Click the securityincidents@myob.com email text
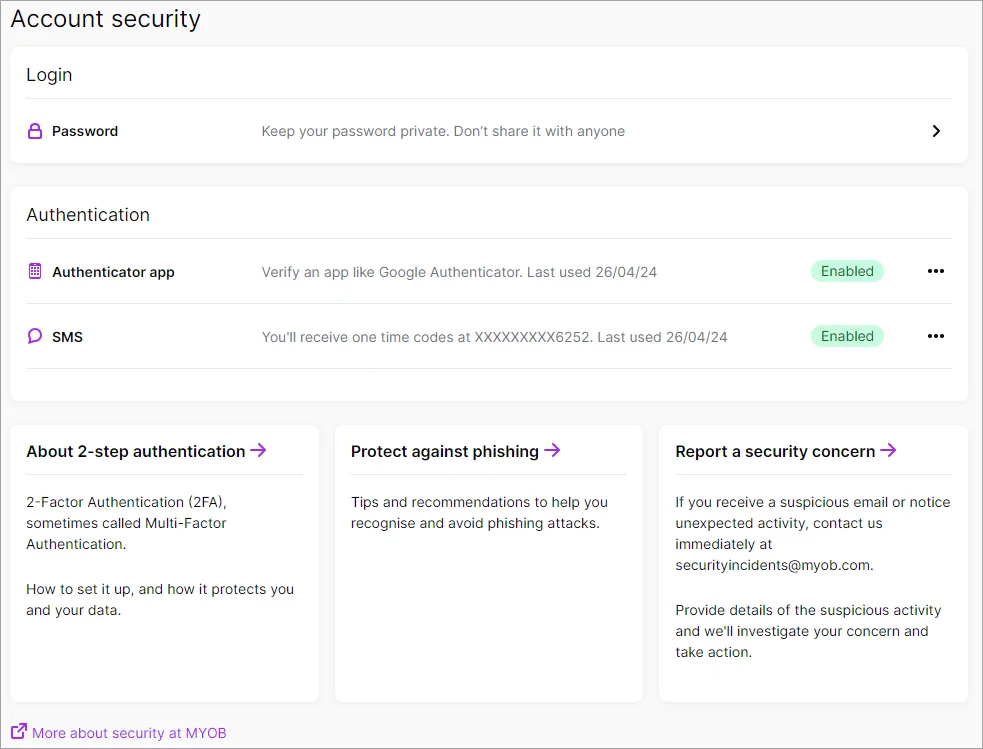Image resolution: width=983 pixels, height=749 pixels. (773, 565)
